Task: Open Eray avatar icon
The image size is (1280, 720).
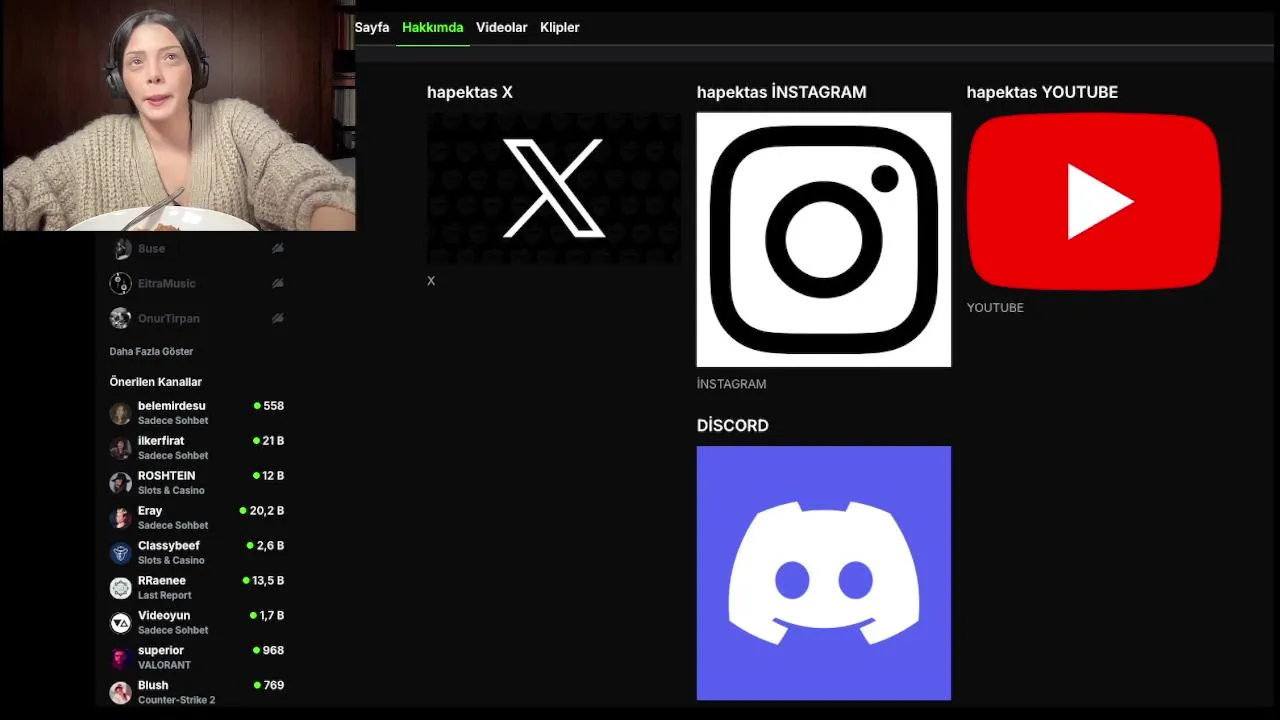Action: (121, 518)
